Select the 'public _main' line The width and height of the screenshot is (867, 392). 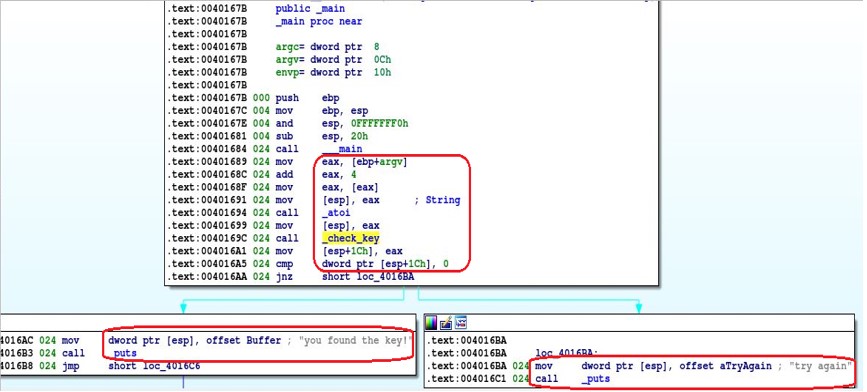[310, 9]
